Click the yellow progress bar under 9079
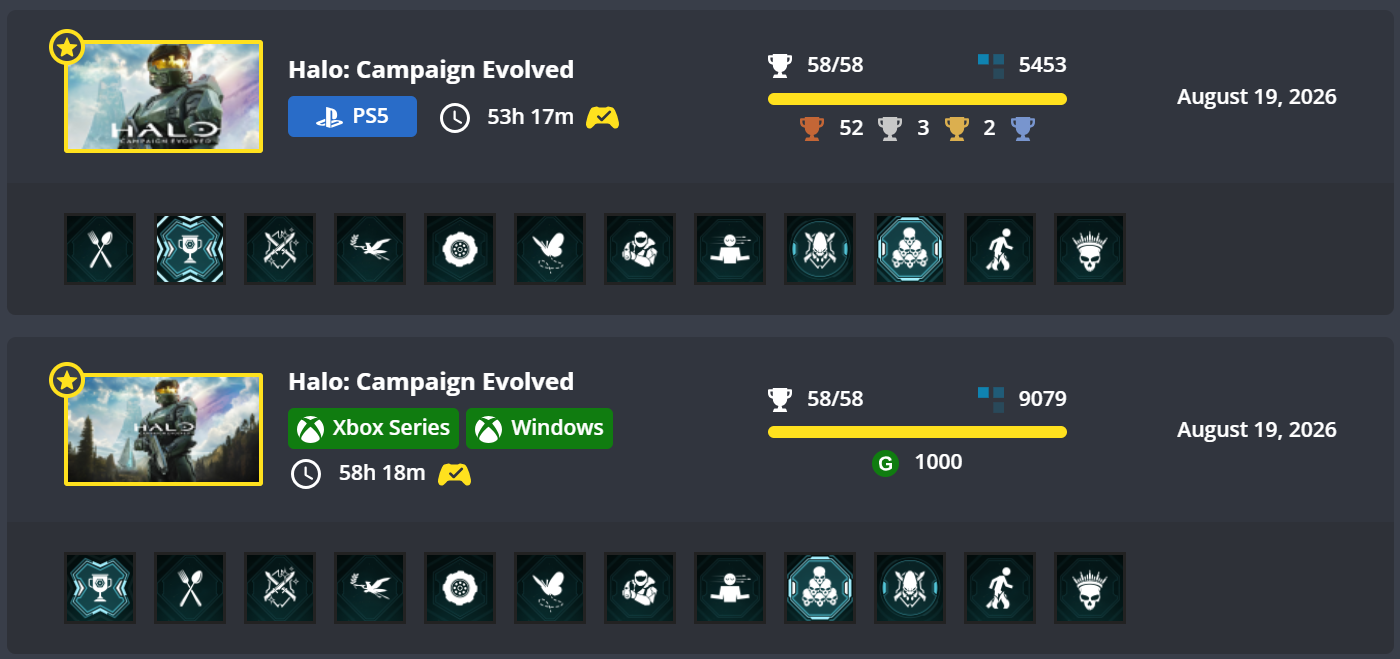The width and height of the screenshot is (1400, 659). click(x=917, y=432)
